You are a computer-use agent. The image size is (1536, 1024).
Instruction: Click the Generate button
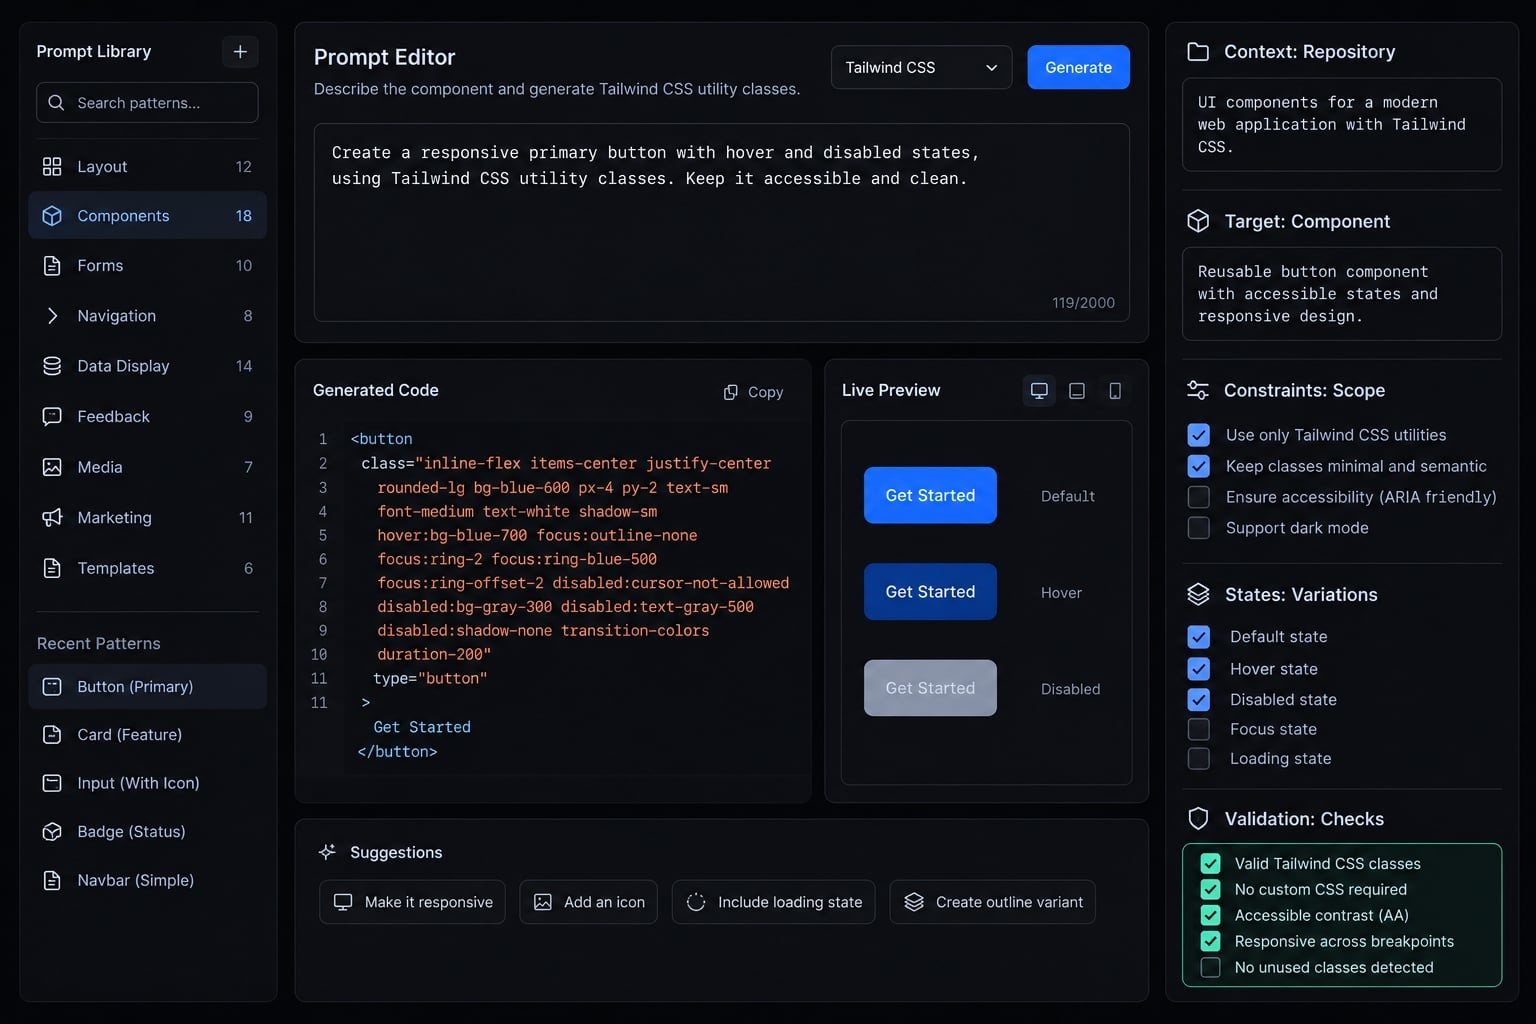[x=1078, y=67]
